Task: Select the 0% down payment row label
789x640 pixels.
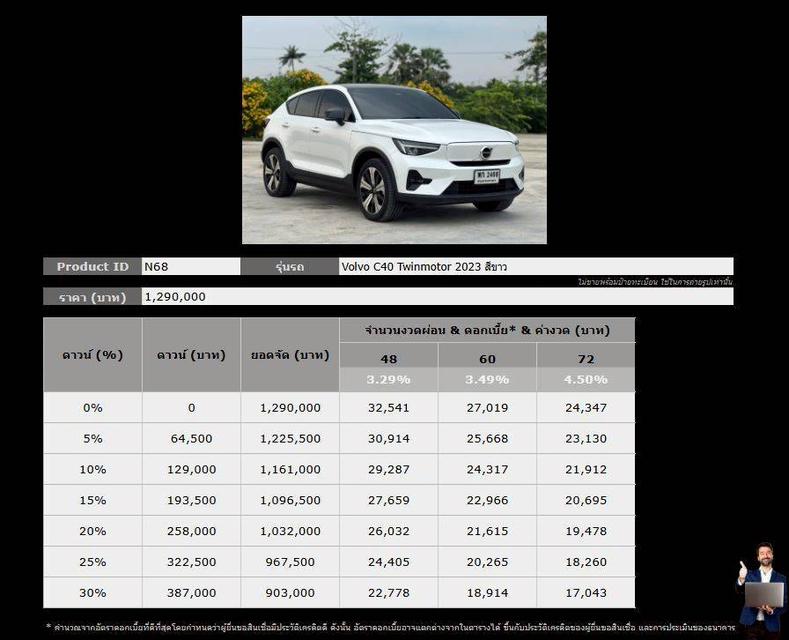Action: (93, 408)
